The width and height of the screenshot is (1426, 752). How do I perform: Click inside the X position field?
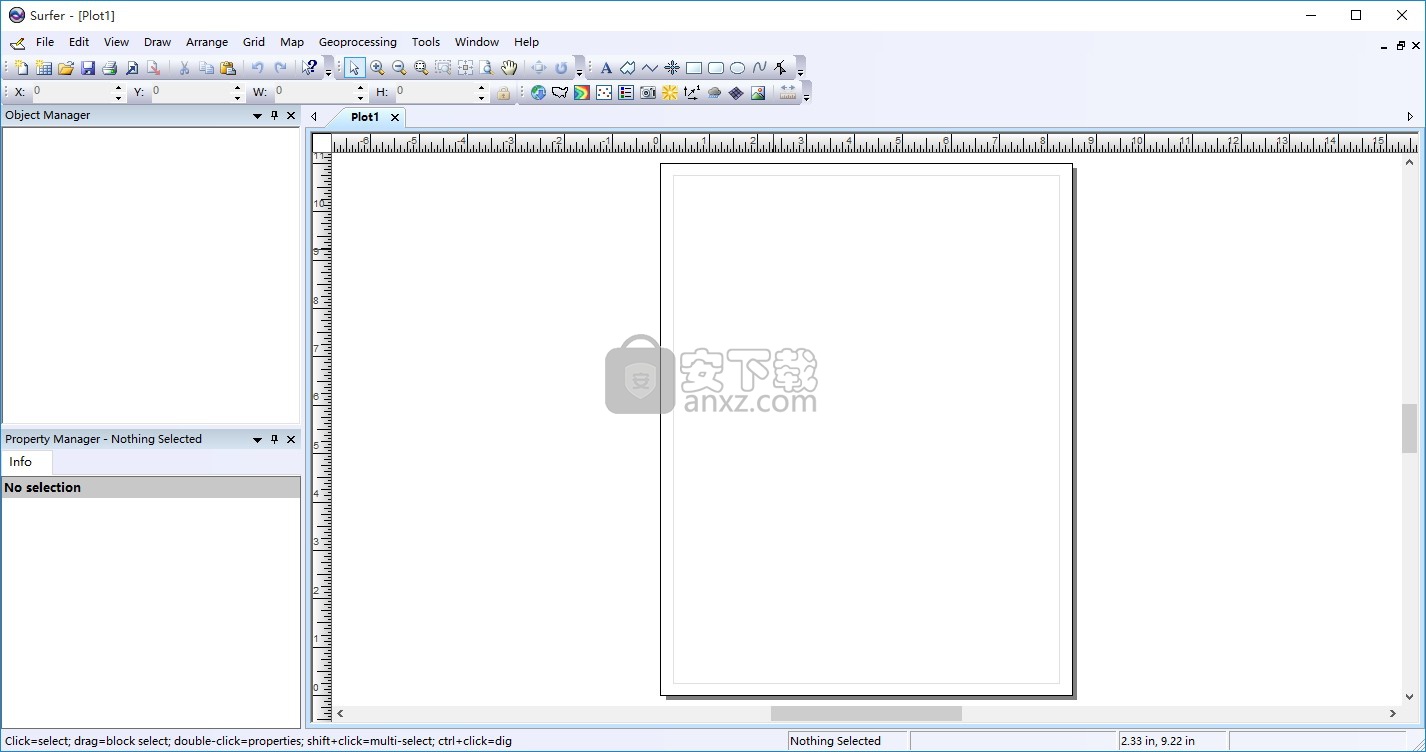pyautogui.click(x=72, y=92)
